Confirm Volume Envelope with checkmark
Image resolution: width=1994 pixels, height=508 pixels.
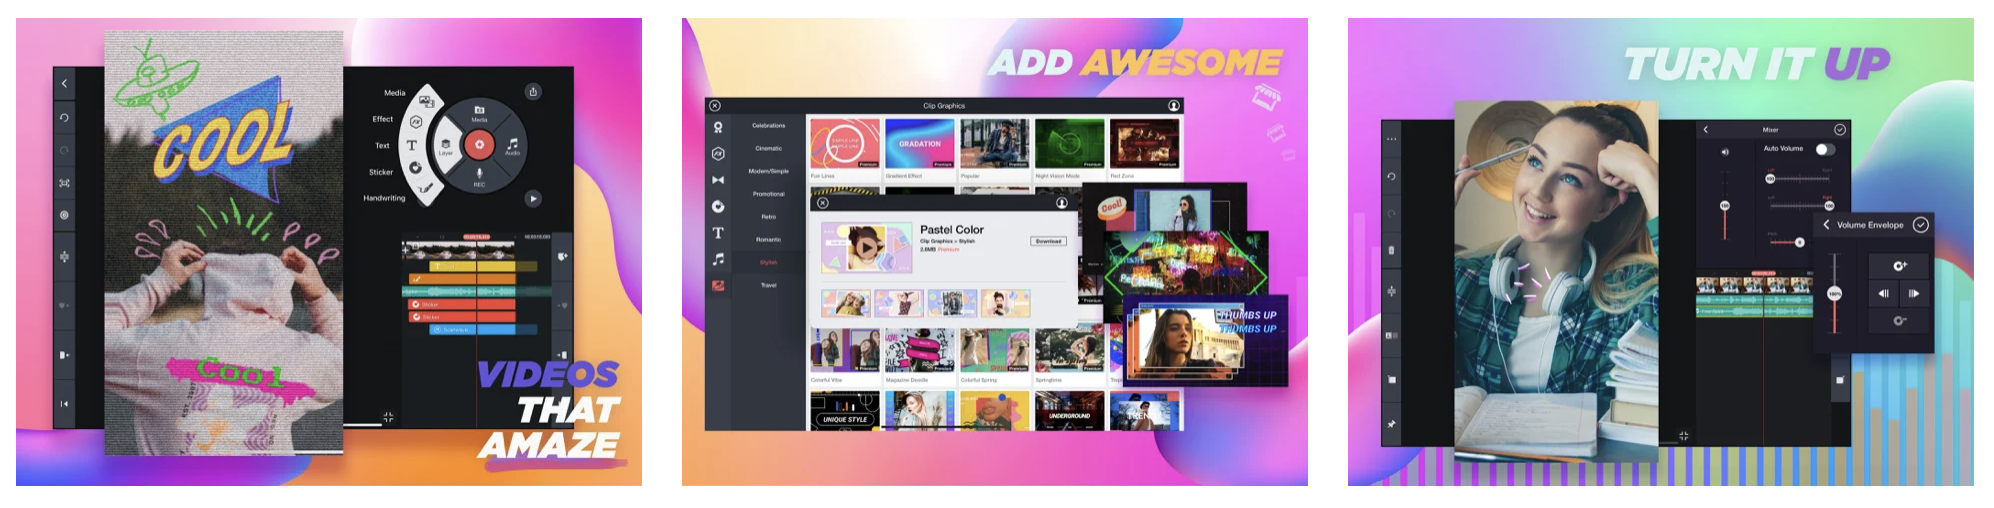[x=1920, y=225]
